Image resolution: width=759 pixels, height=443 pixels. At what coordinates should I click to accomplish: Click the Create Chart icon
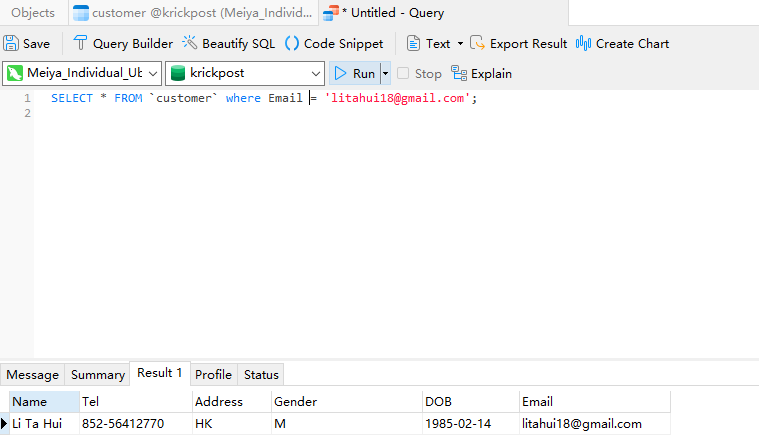pos(584,44)
